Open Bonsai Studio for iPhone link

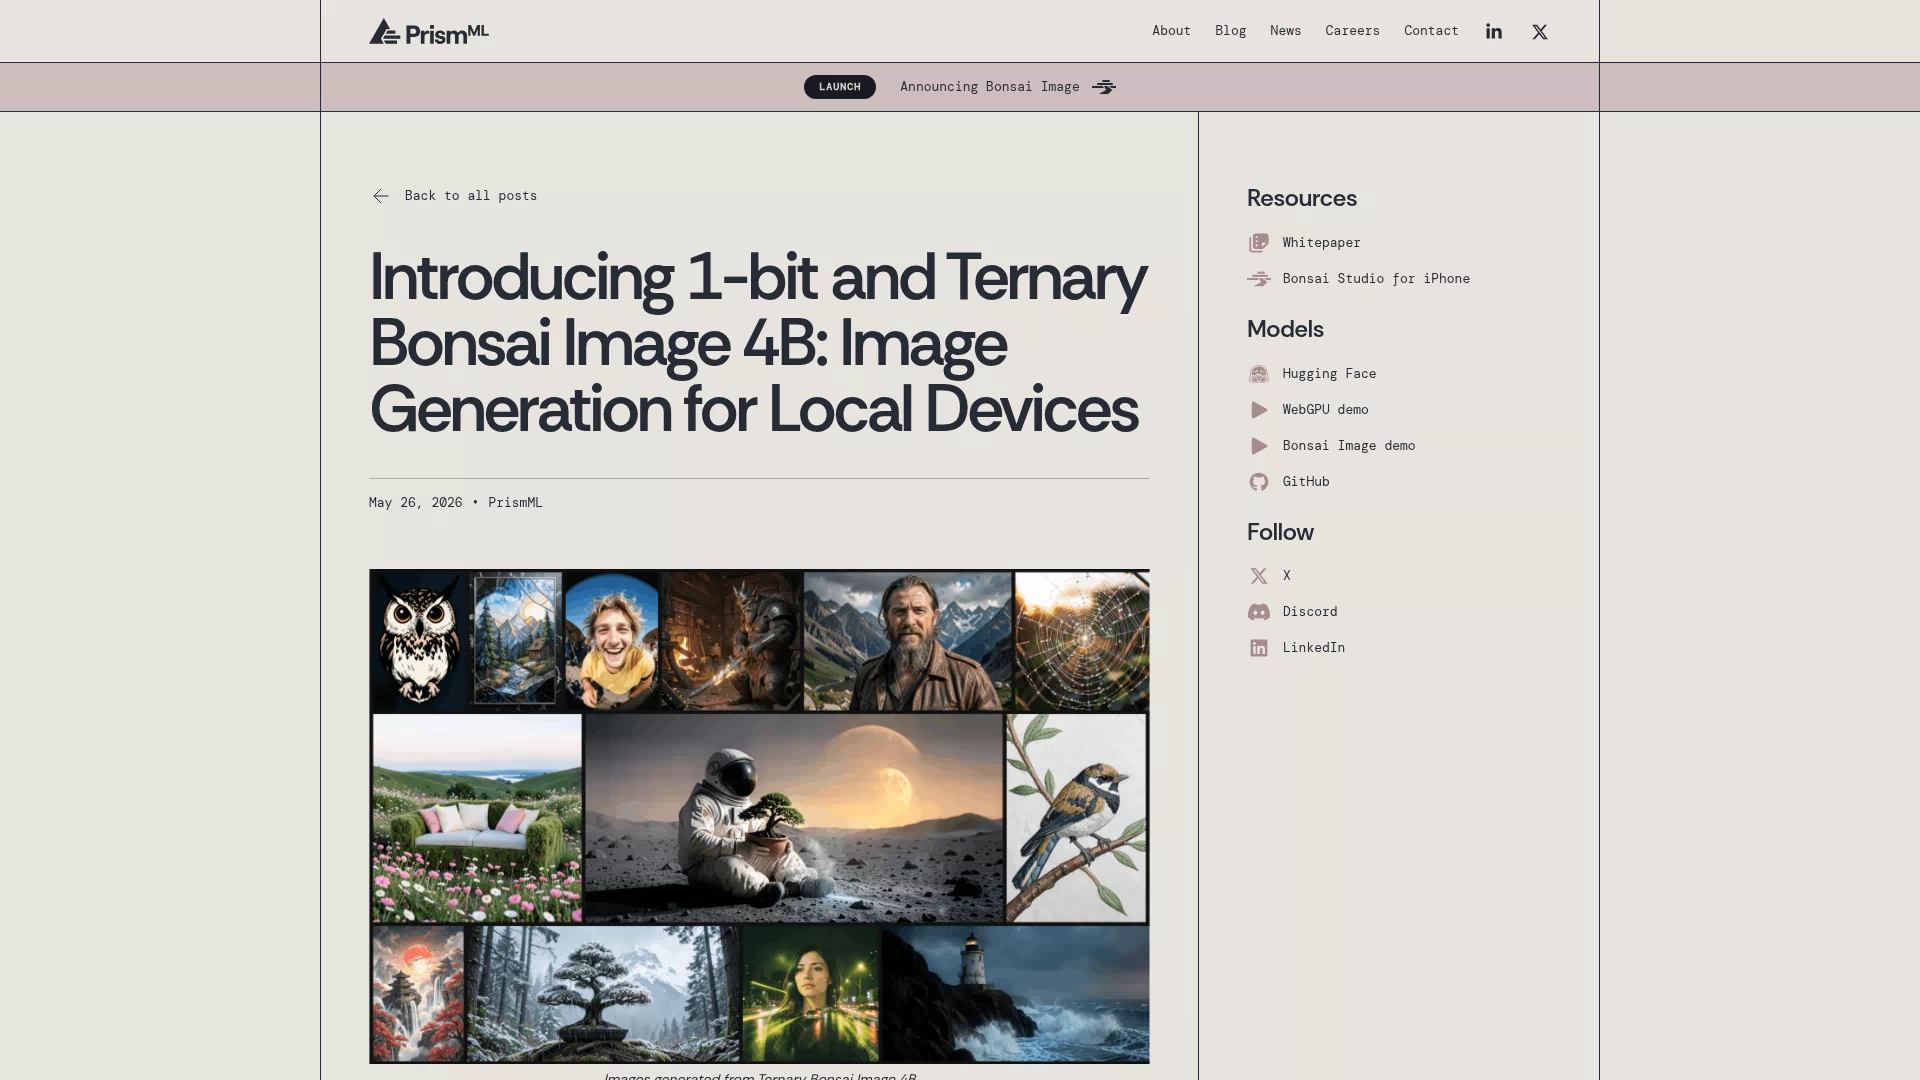click(x=1376, y=279)
